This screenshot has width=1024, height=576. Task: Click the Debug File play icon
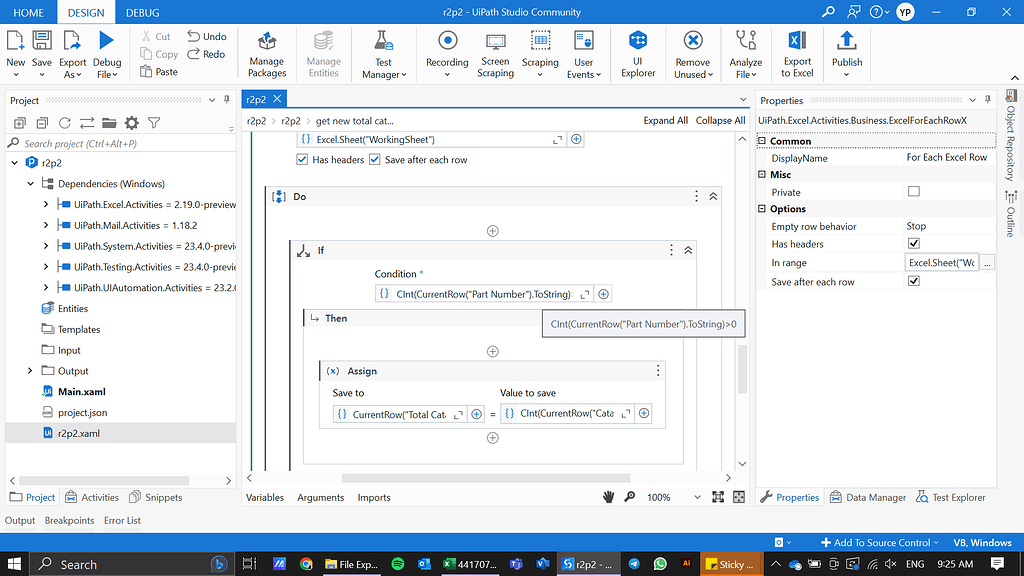tap(106, 40)
